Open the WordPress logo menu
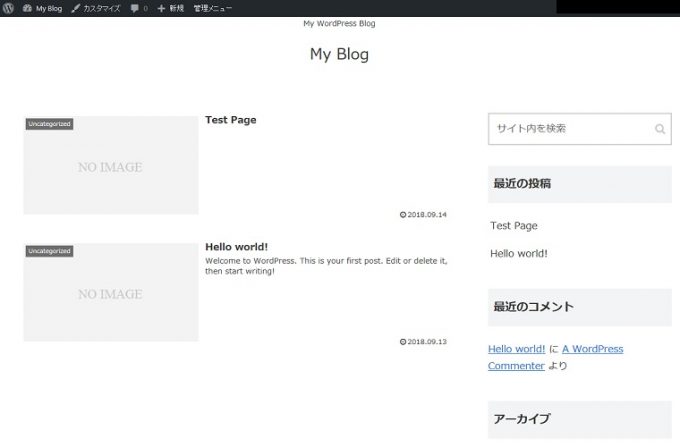The image size is (680, 447). [x=8, y=8]
